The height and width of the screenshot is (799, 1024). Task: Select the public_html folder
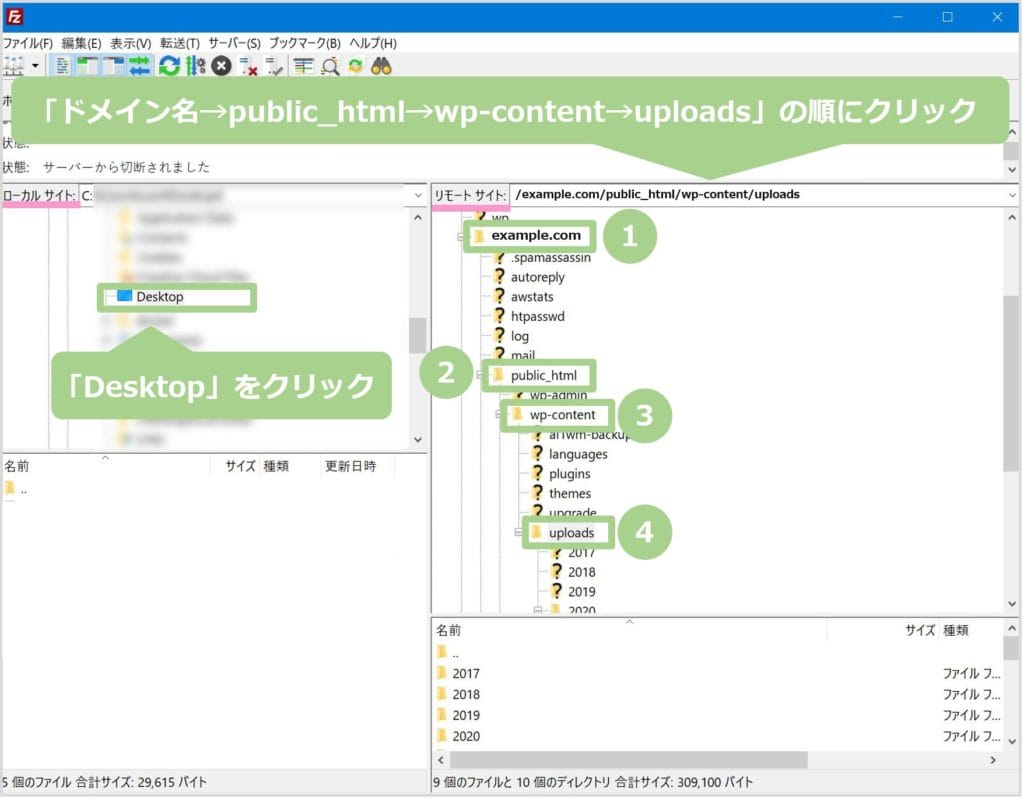coord(543,376)
